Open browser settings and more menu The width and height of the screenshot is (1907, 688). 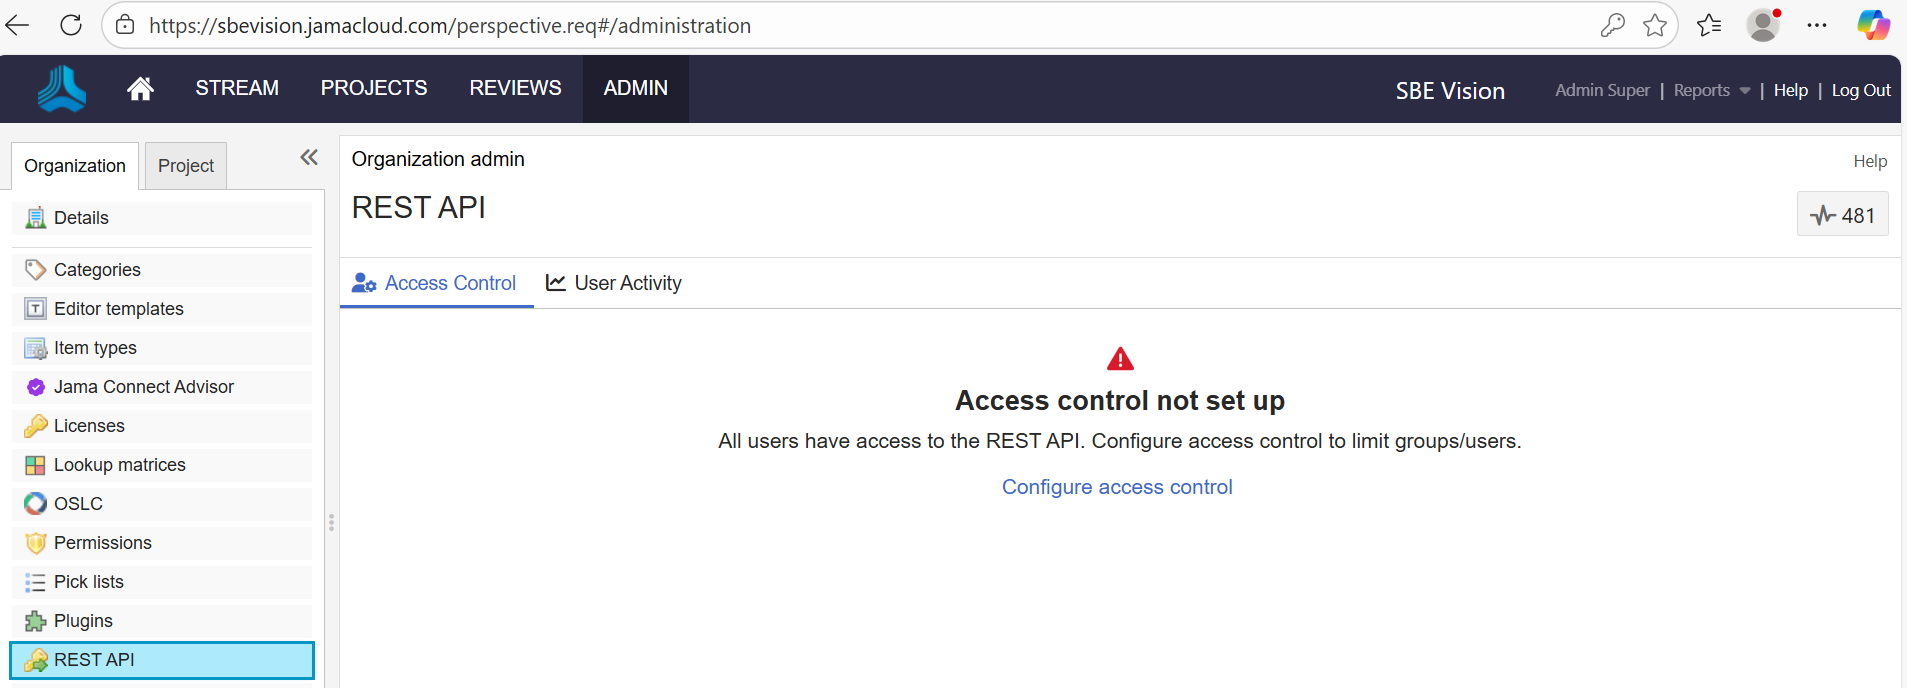[1817, 26]
